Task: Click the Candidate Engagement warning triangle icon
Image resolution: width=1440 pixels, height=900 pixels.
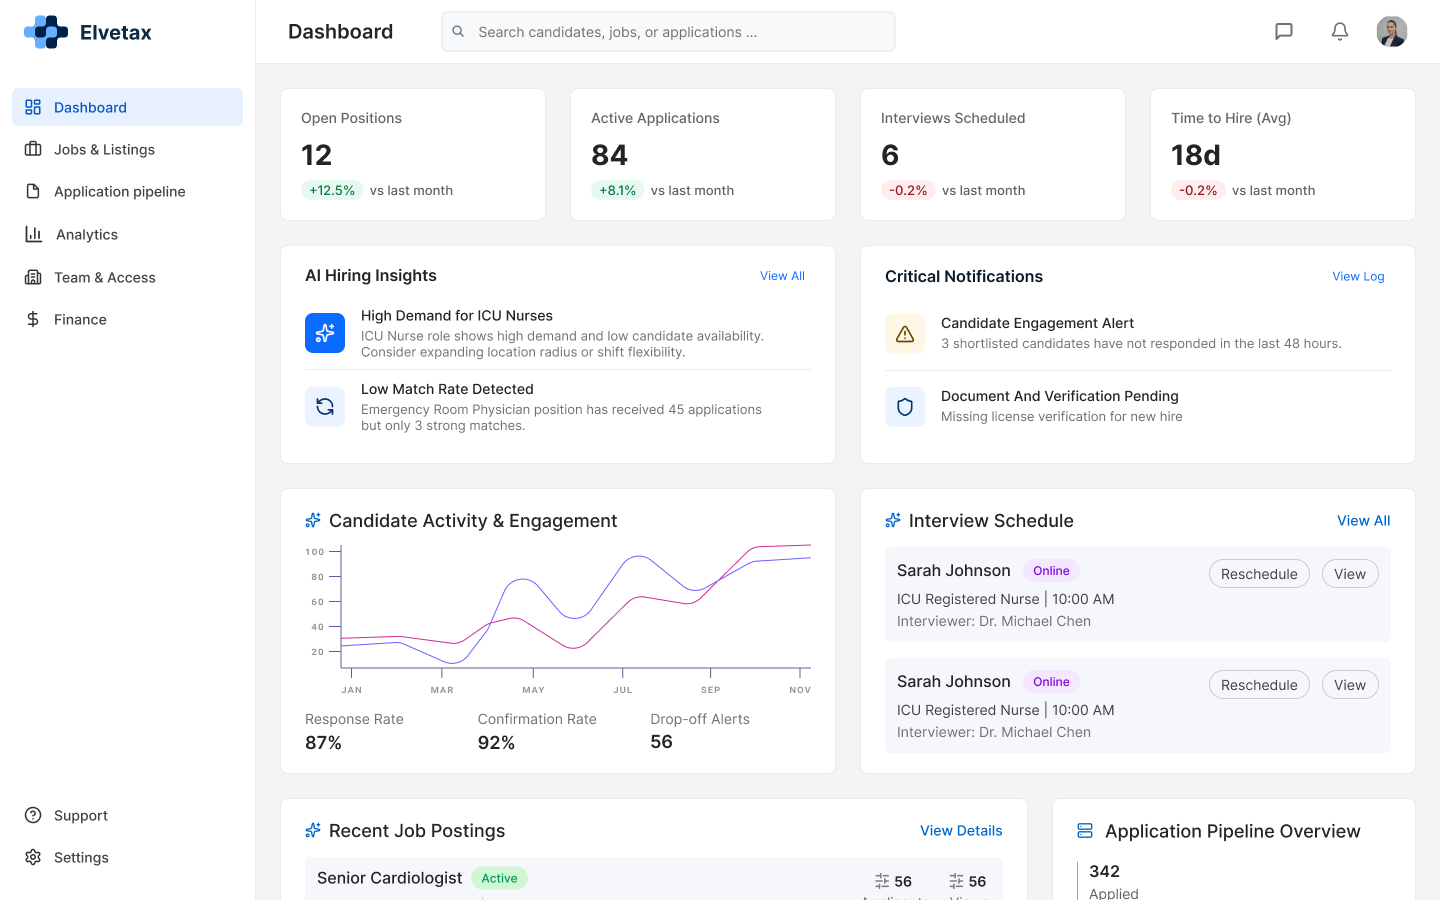Action: tap(905, 334)
